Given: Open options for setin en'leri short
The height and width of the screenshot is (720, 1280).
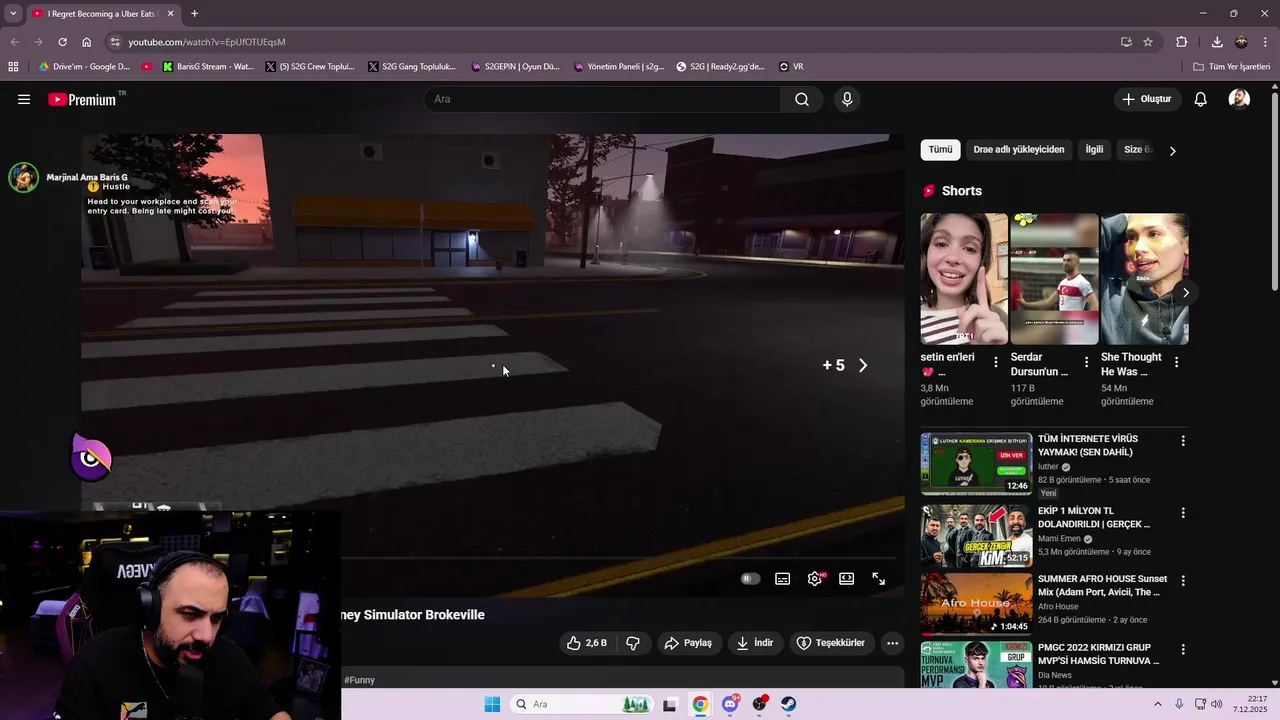Looking at the screenshot, I should [996, 362].
